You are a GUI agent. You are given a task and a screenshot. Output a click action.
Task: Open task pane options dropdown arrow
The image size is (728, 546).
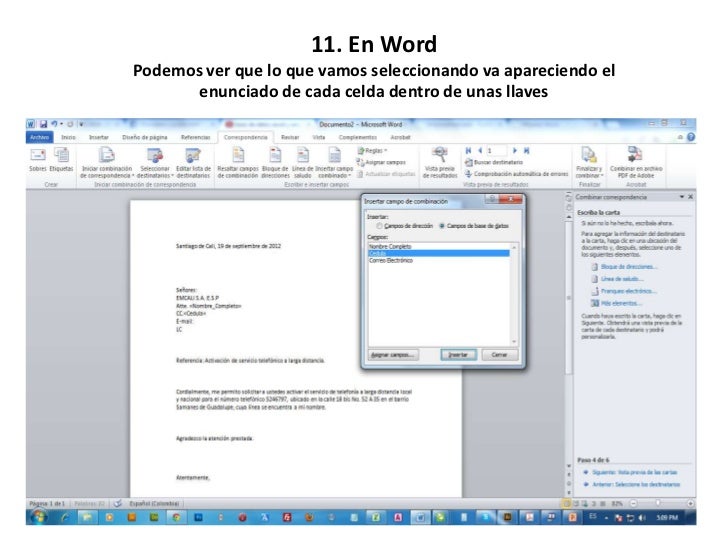pos(682,197)
